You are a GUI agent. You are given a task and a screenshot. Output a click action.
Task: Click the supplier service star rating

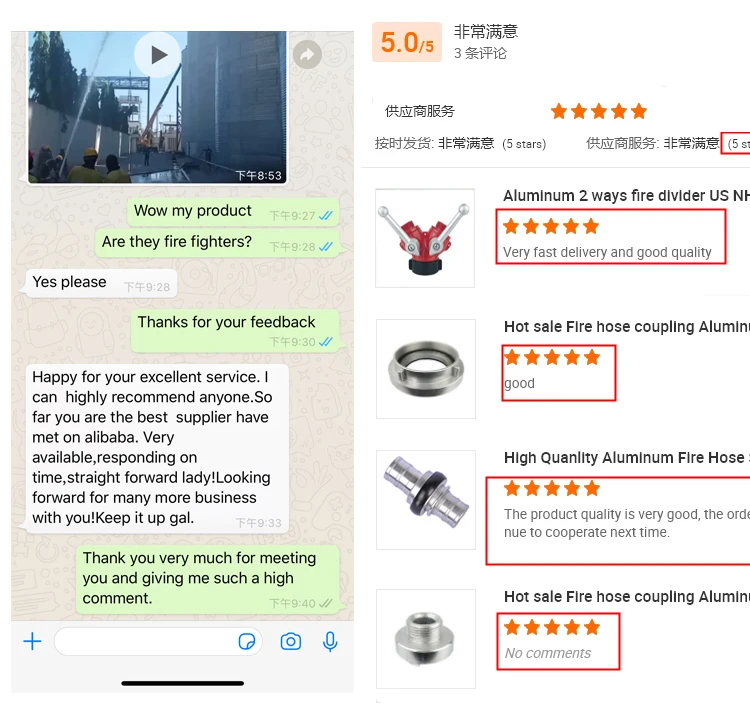[598, 111]
